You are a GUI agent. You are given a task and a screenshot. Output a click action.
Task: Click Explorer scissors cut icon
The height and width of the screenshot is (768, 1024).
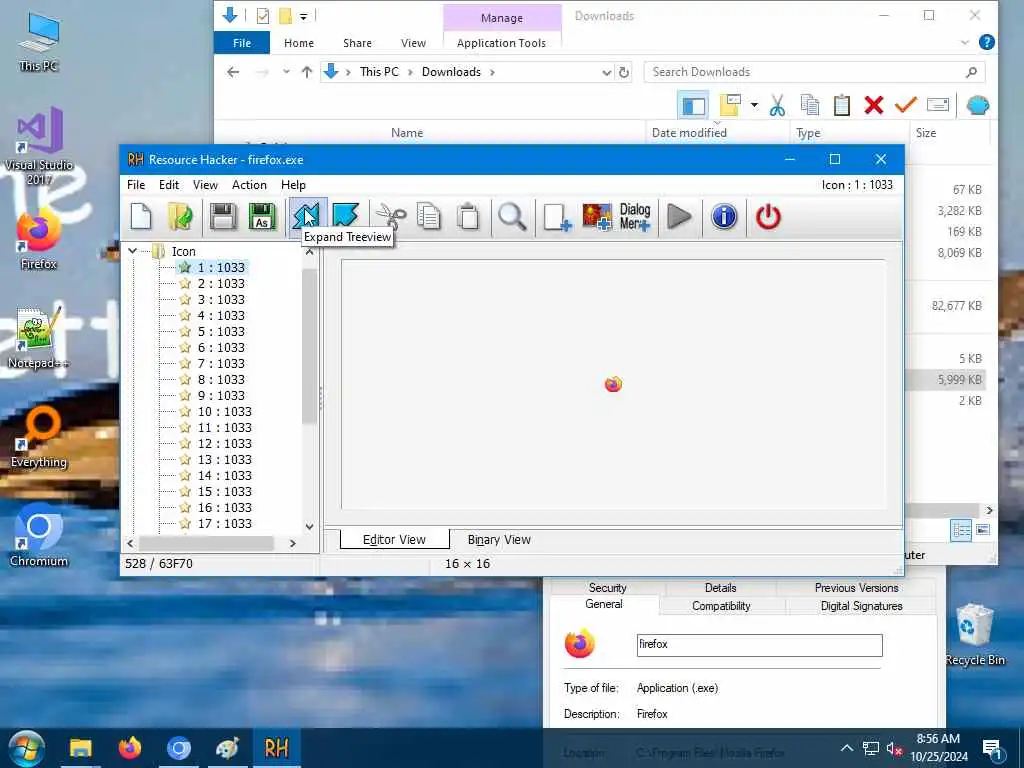pyautogui.click(x=777, y=105)
